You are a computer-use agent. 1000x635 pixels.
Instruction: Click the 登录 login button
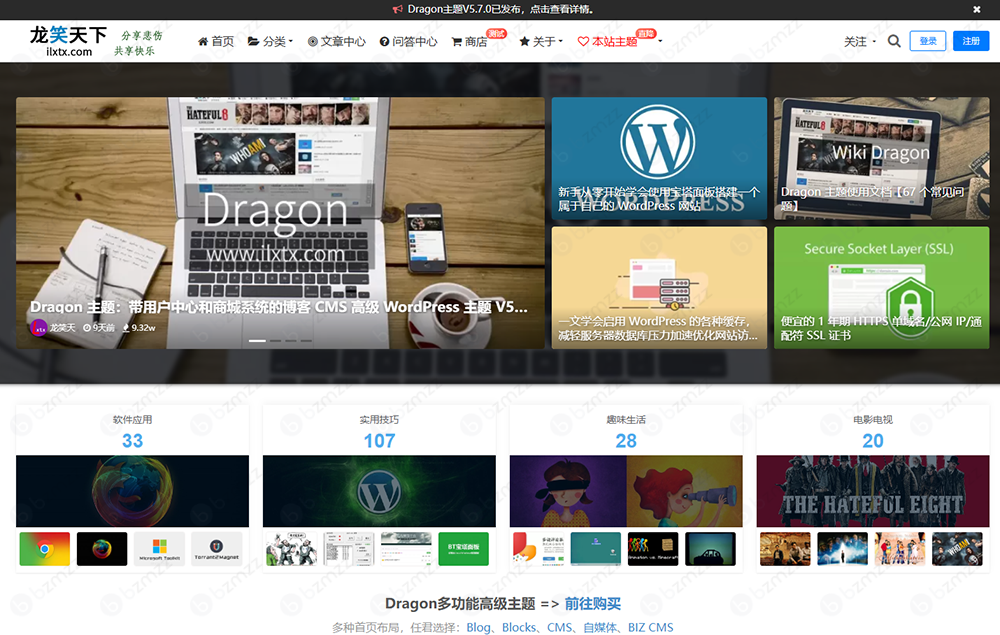pos(928,41)
